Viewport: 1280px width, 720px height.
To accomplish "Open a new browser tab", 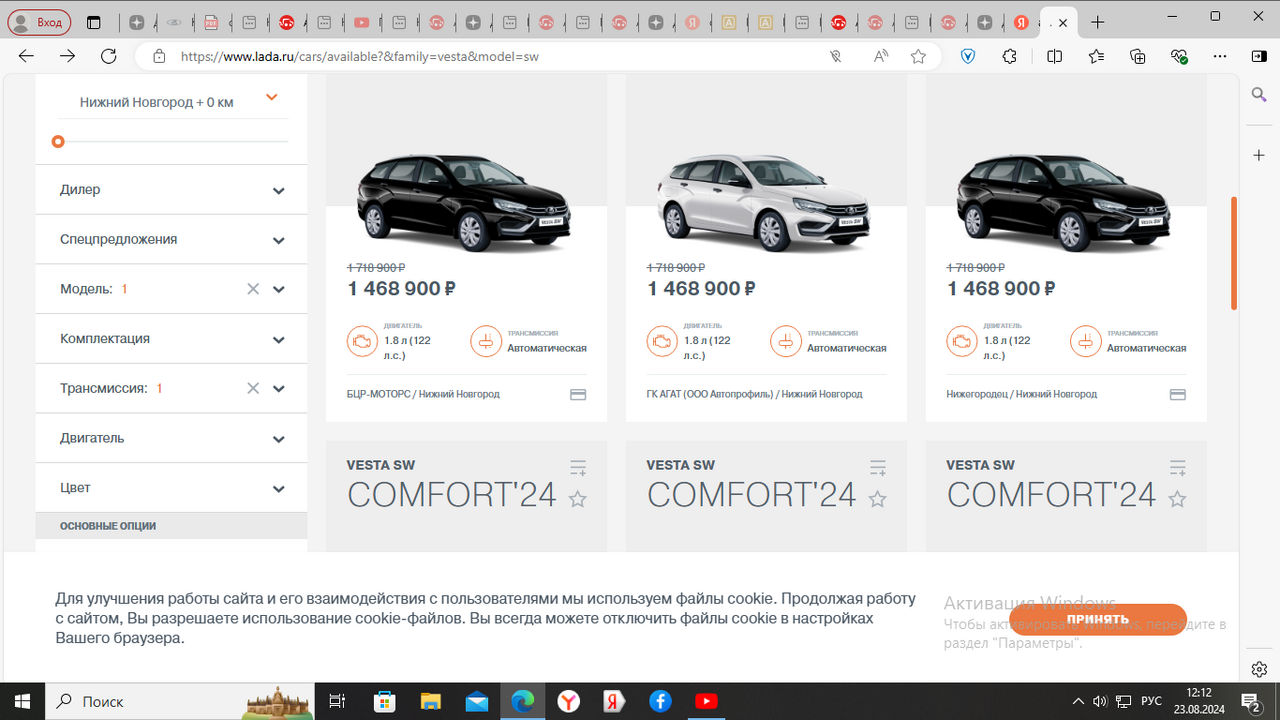I will point(1098,22).
